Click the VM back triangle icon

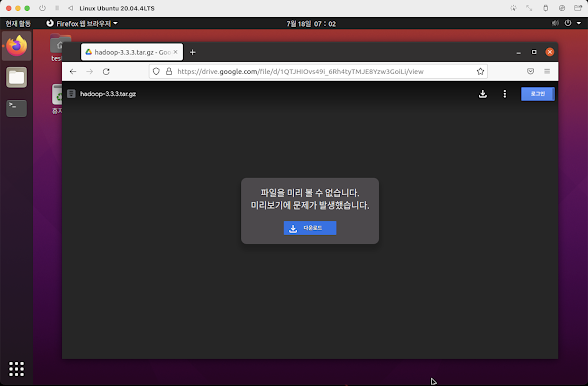coord(70,8)
